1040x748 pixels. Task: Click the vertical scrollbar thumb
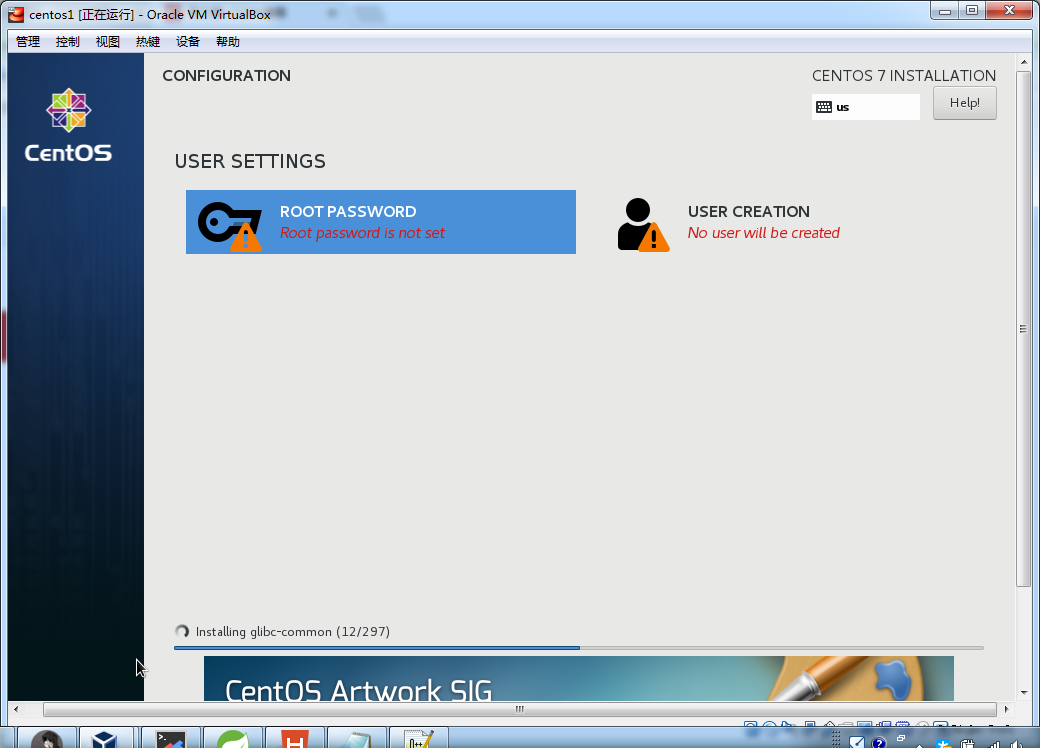point(1023,328)
